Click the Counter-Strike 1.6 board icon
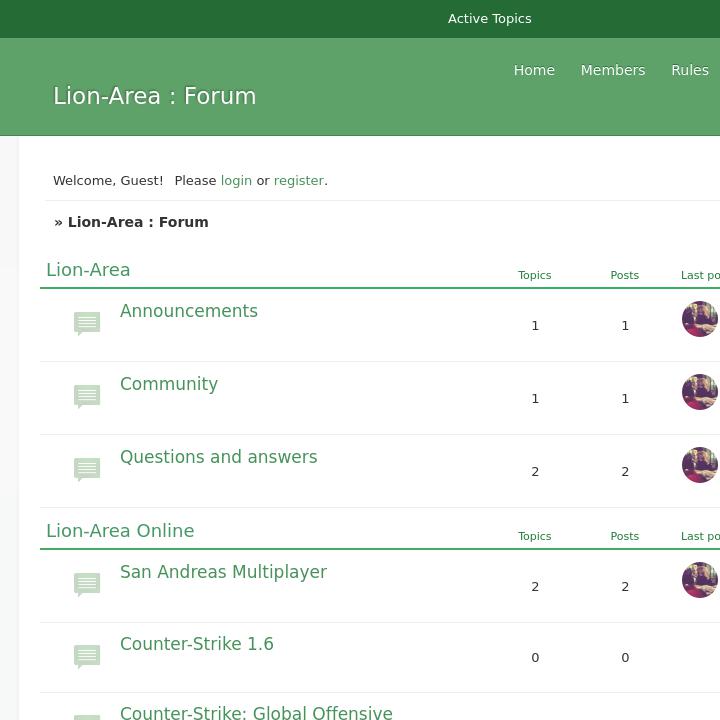720x720 pixels. click(87, 656)
